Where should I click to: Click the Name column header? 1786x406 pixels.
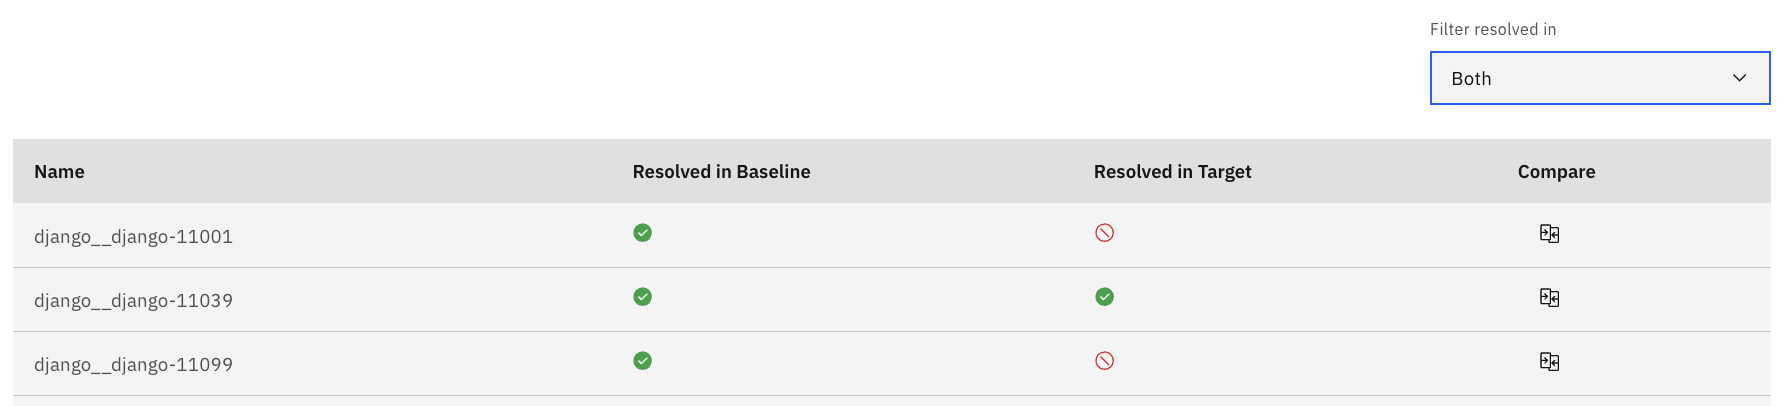pyautogui.click(x=59, y=172)
